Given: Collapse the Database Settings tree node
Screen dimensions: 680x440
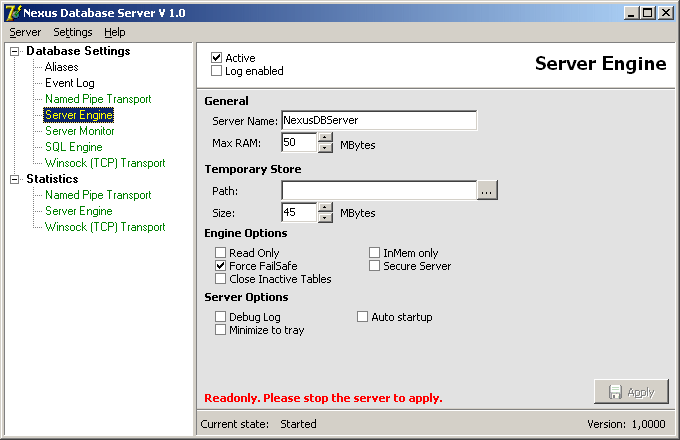Looking at the screenshot, I should click(15, 51).
